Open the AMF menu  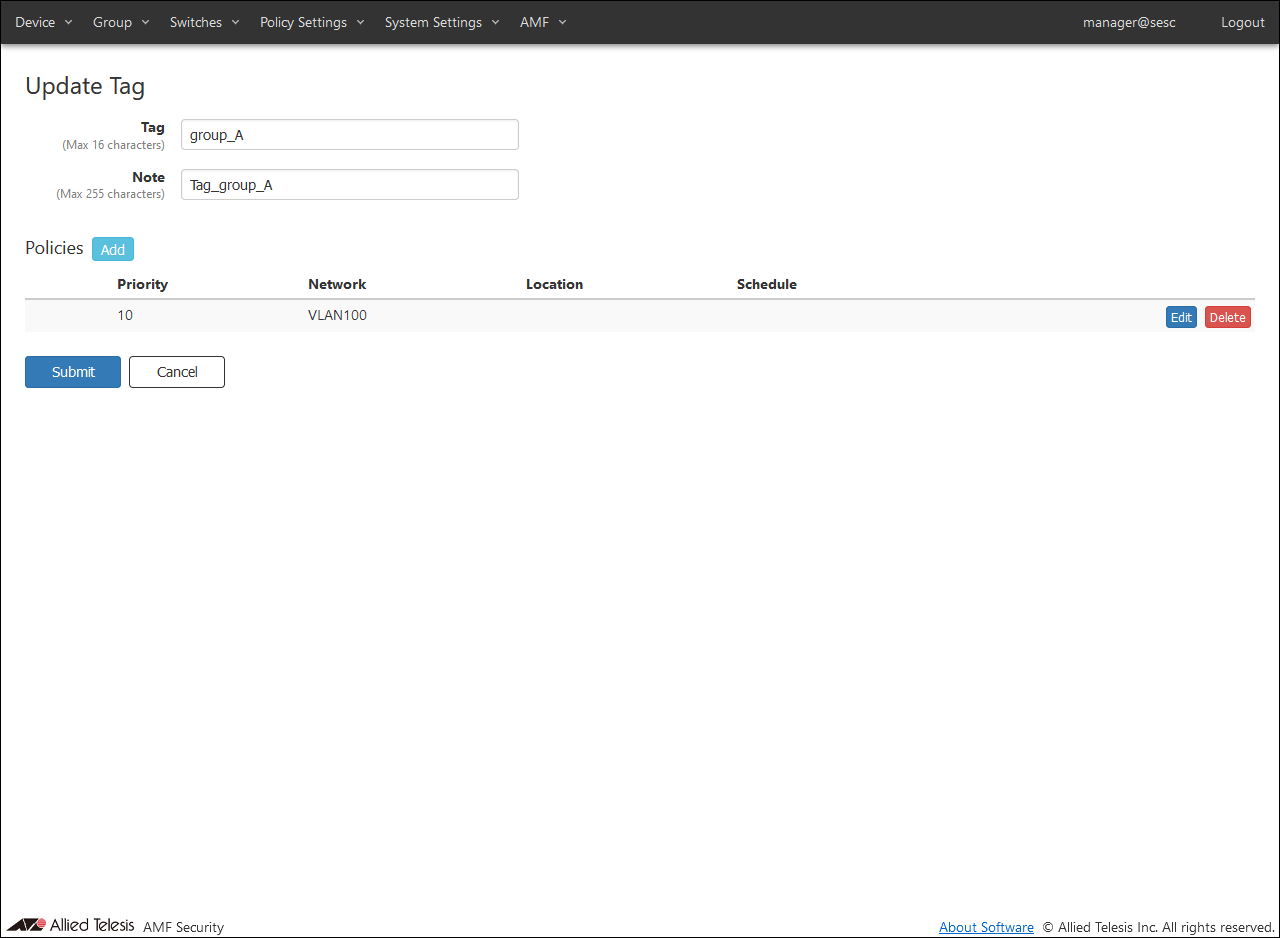pos(542,22)
